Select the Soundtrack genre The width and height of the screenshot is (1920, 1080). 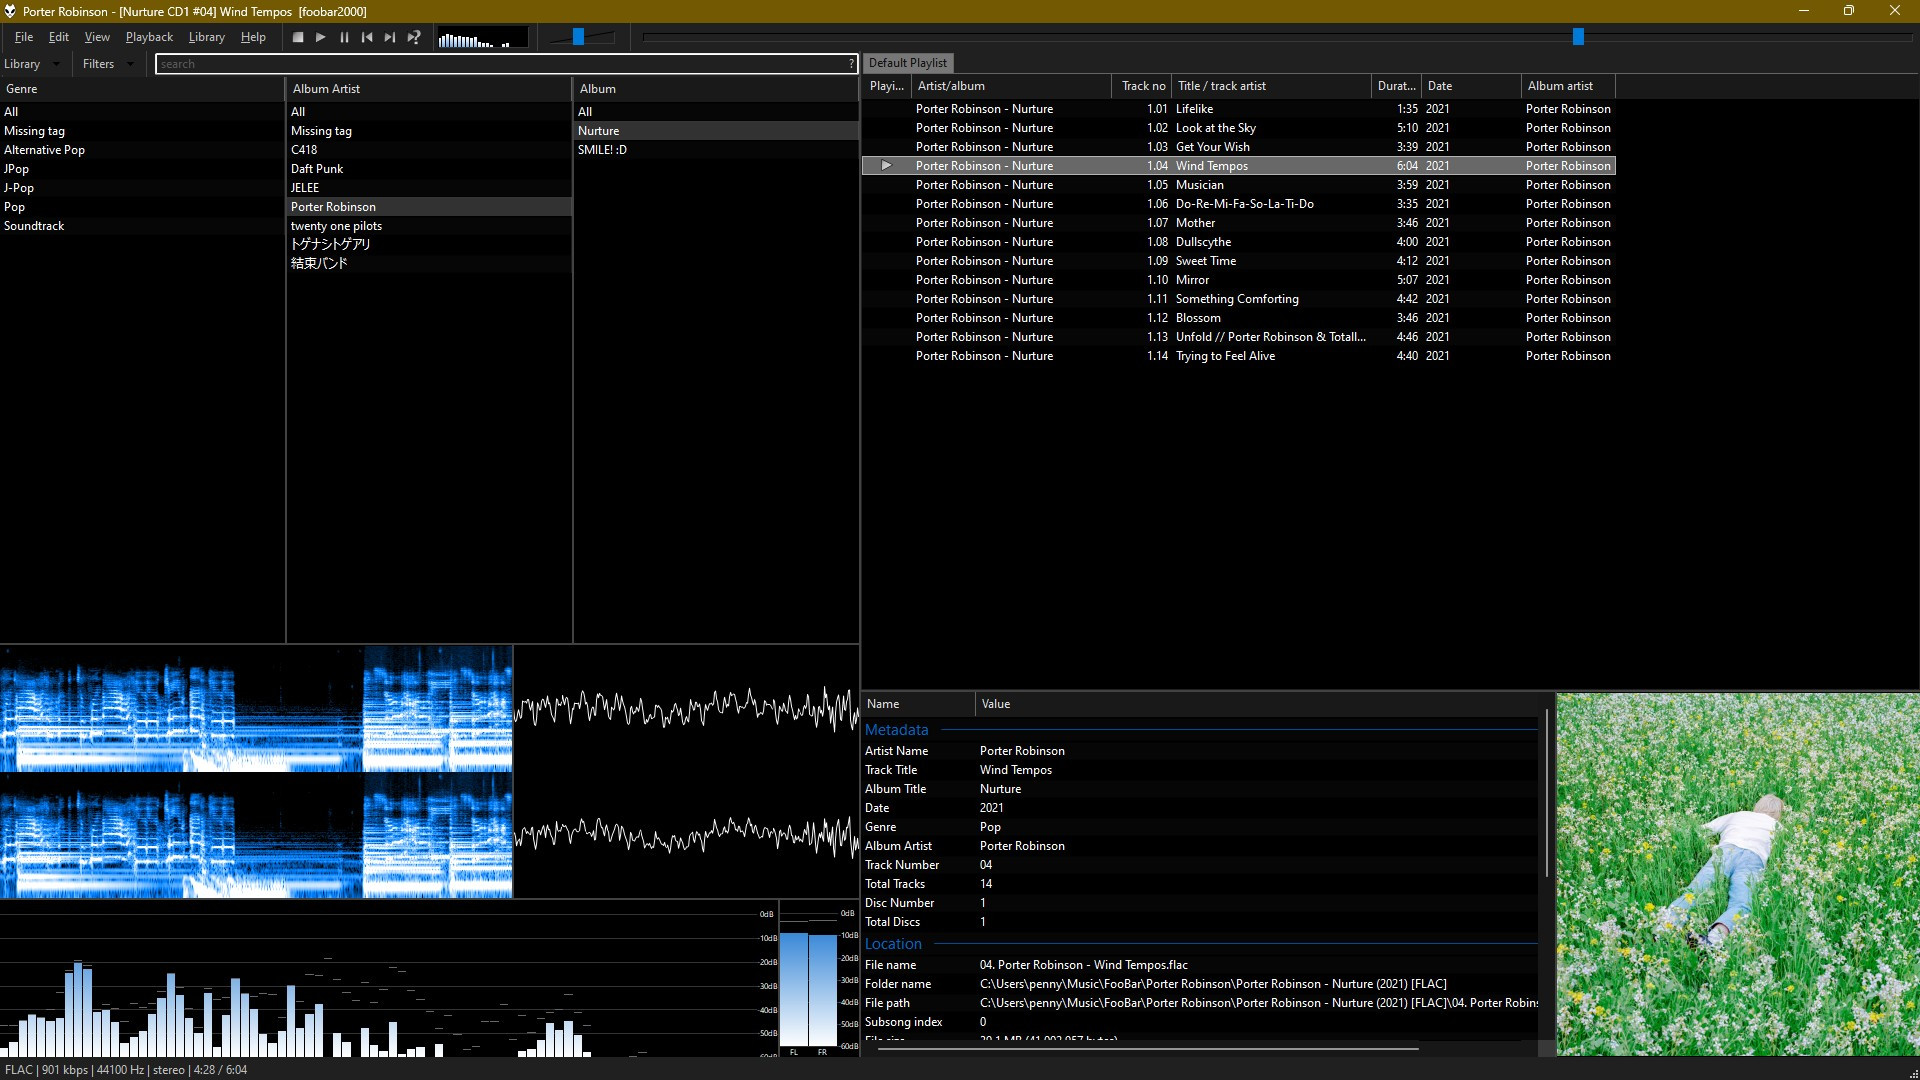(x=142, y=226)
